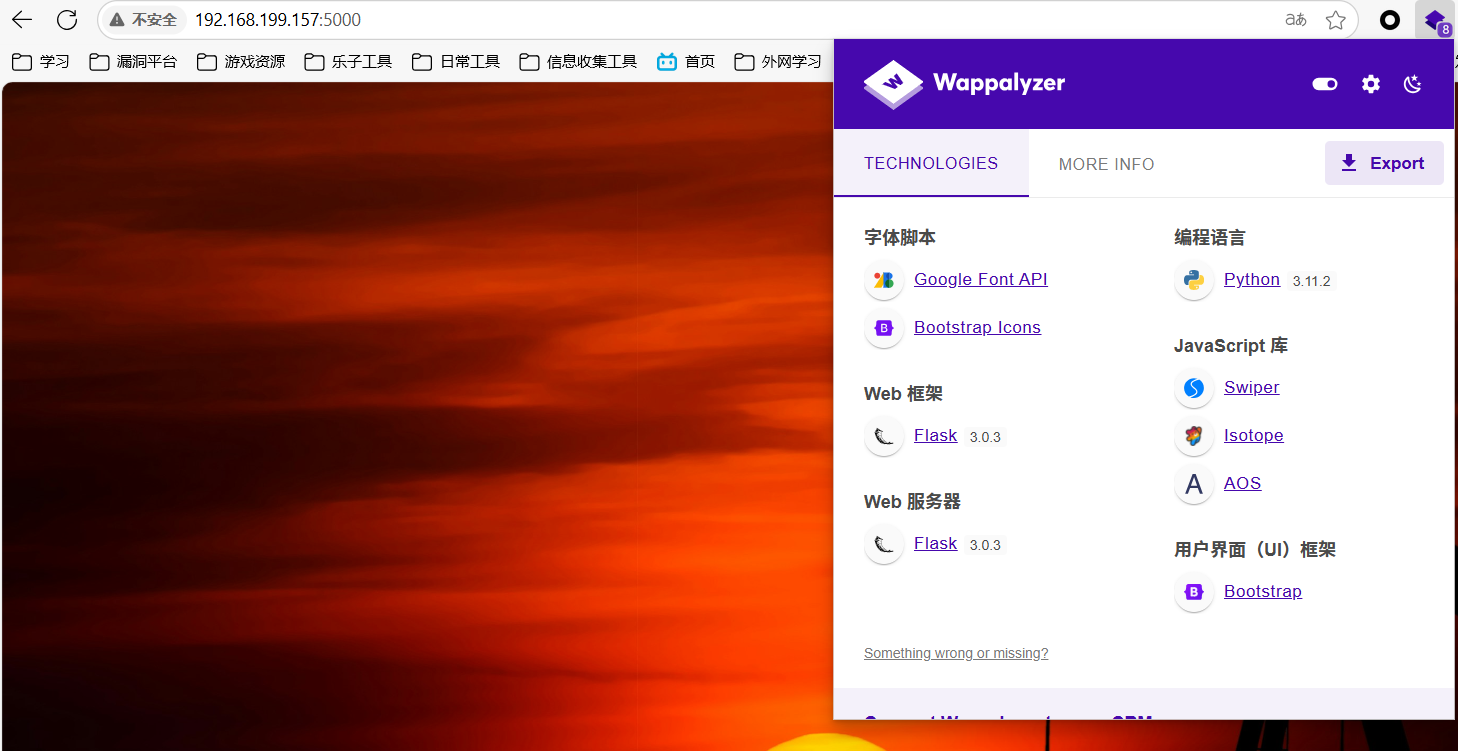
Task: Open the Python technology link
Action: coord(1252,280)
